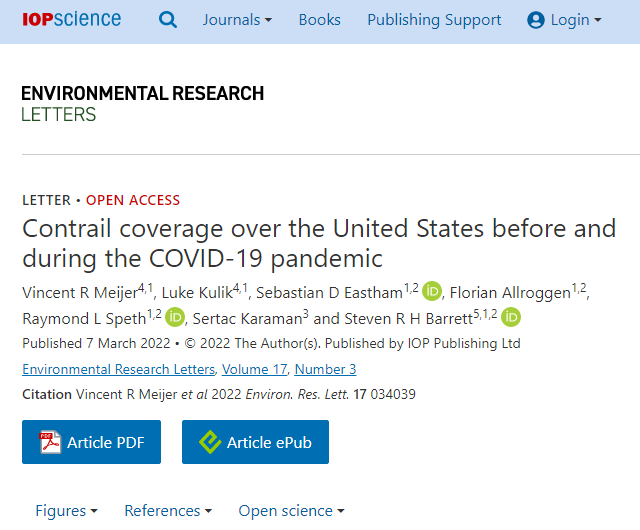Click the search magnifier icon
Viewport: 640px width, 530px height.
(x=168, y=20)
